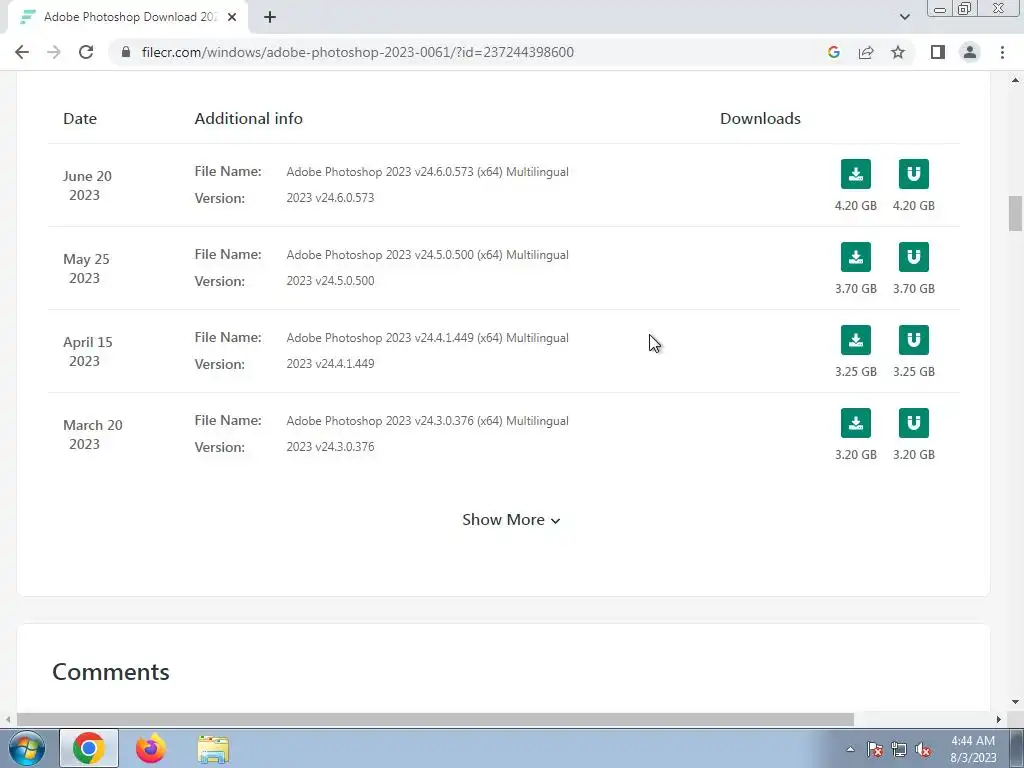The height and width of the screenshot is (768, 1024).
Task: Click version text '2023 v24.5.0.500'
Action: point(330,281)
